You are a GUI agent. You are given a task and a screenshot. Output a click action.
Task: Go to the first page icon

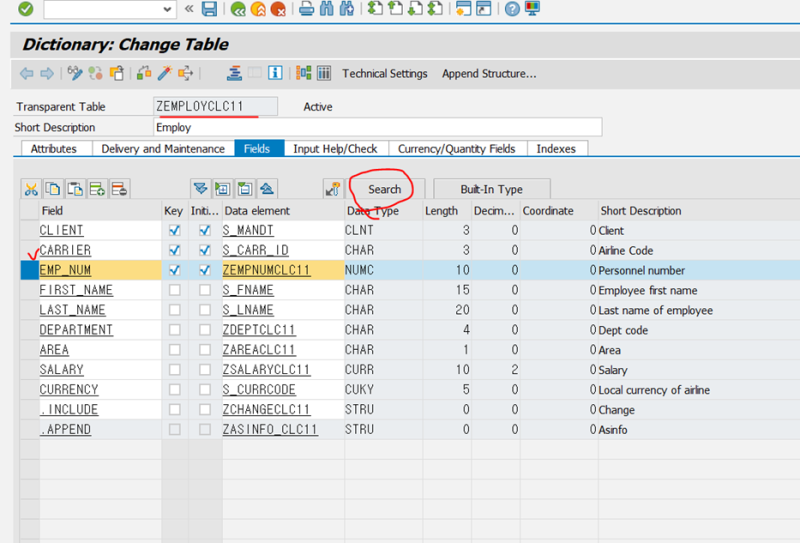click(x=376, y=9)
